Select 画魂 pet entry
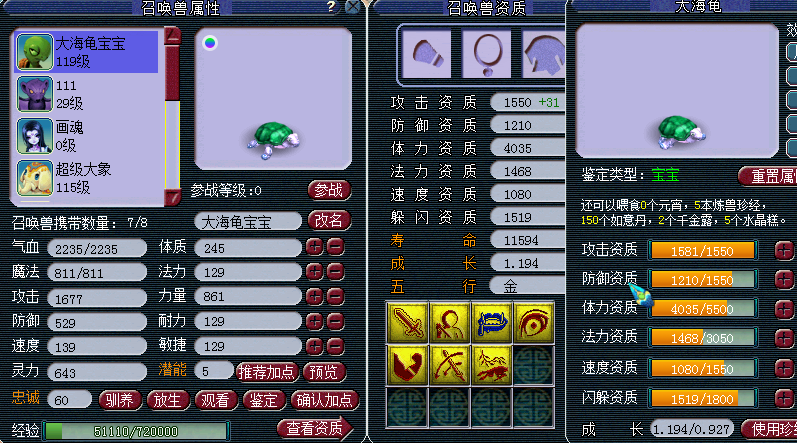797x443 pixels. 87,136
